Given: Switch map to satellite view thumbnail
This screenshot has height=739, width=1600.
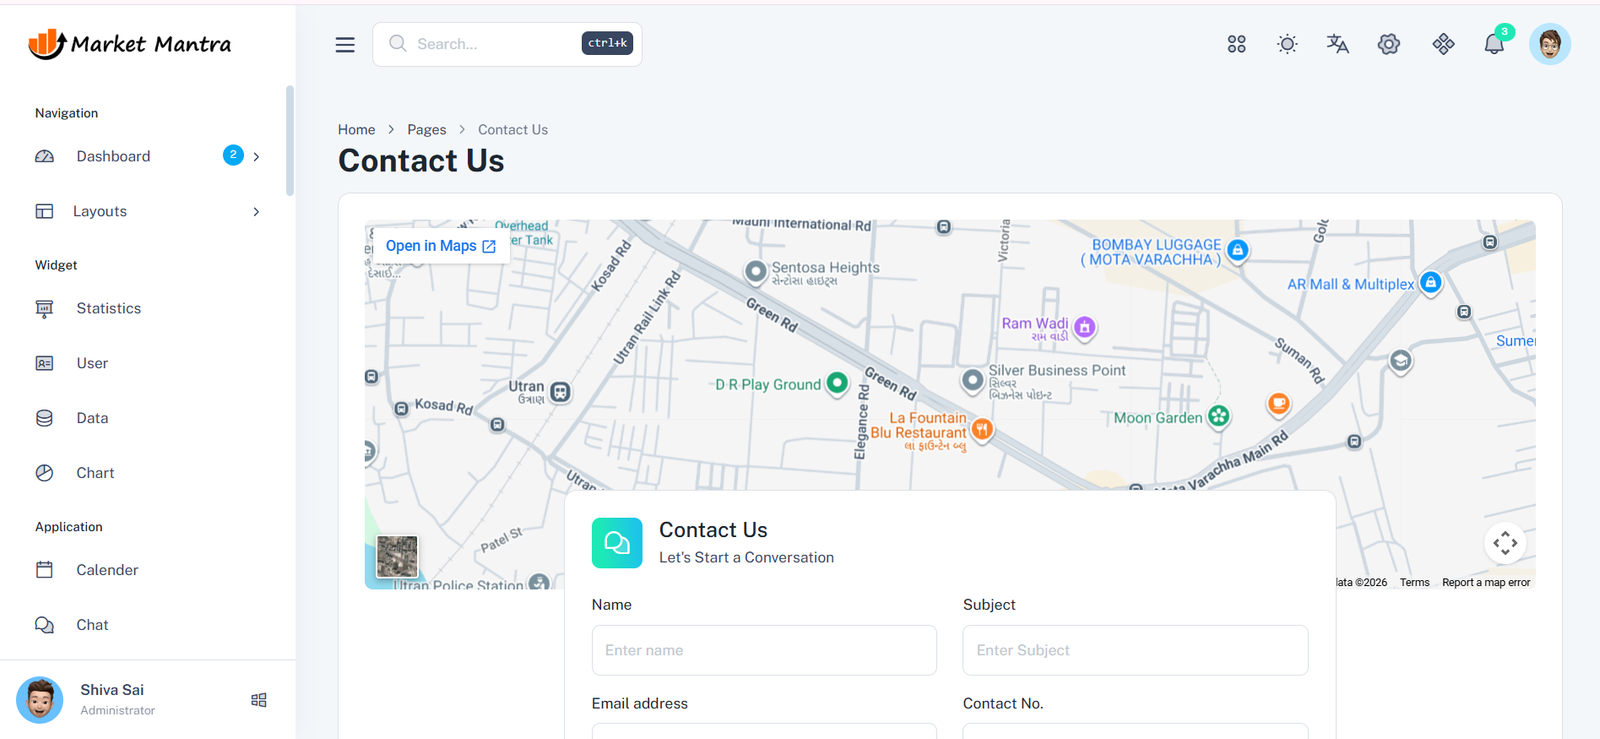Looking at the screenshot, I should 397,557.
